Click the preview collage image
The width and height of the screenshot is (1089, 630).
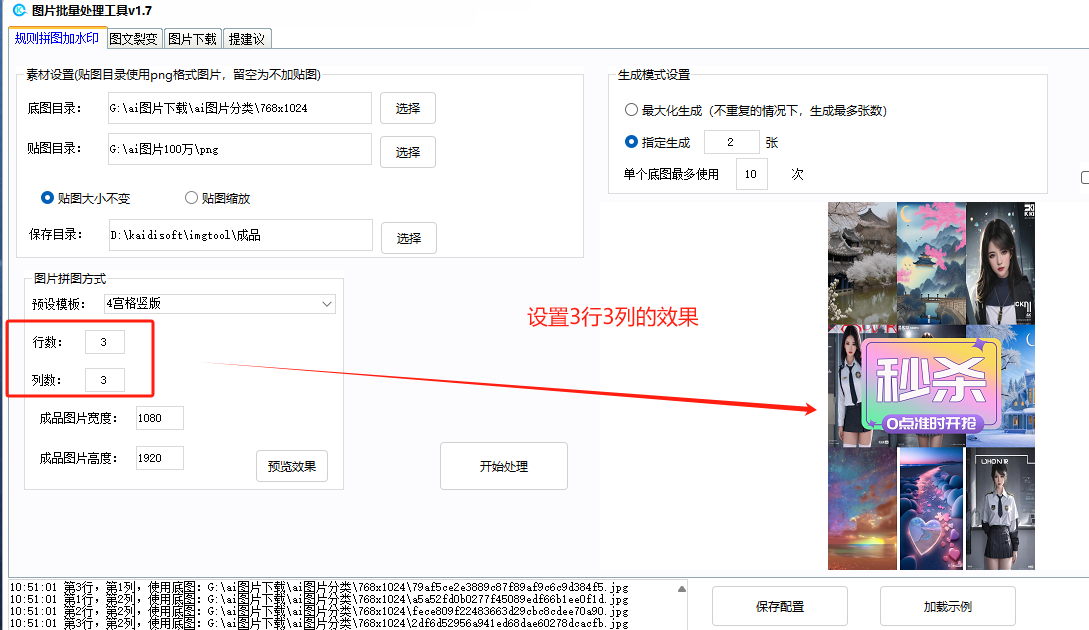pyautogui.click(x=931, y=386)
